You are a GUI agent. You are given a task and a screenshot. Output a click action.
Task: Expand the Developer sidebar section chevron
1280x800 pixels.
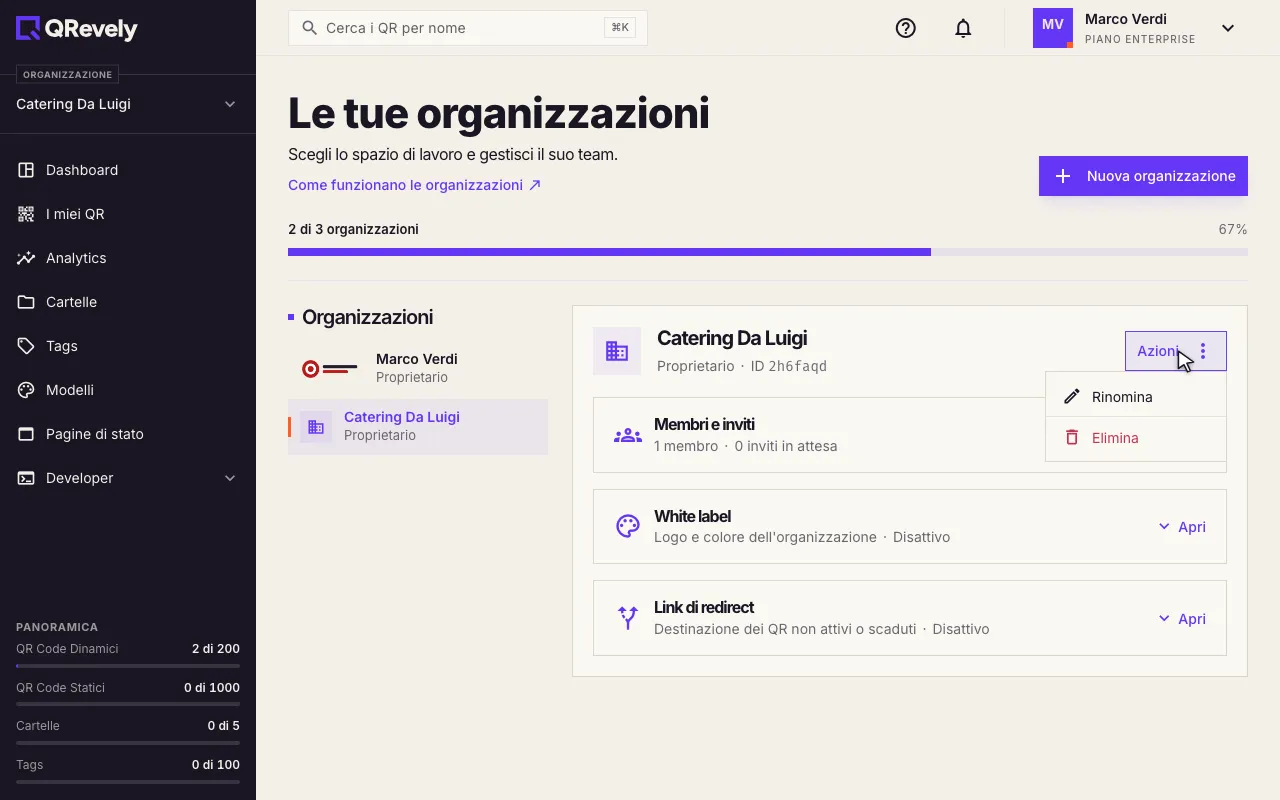coord(229,478)
